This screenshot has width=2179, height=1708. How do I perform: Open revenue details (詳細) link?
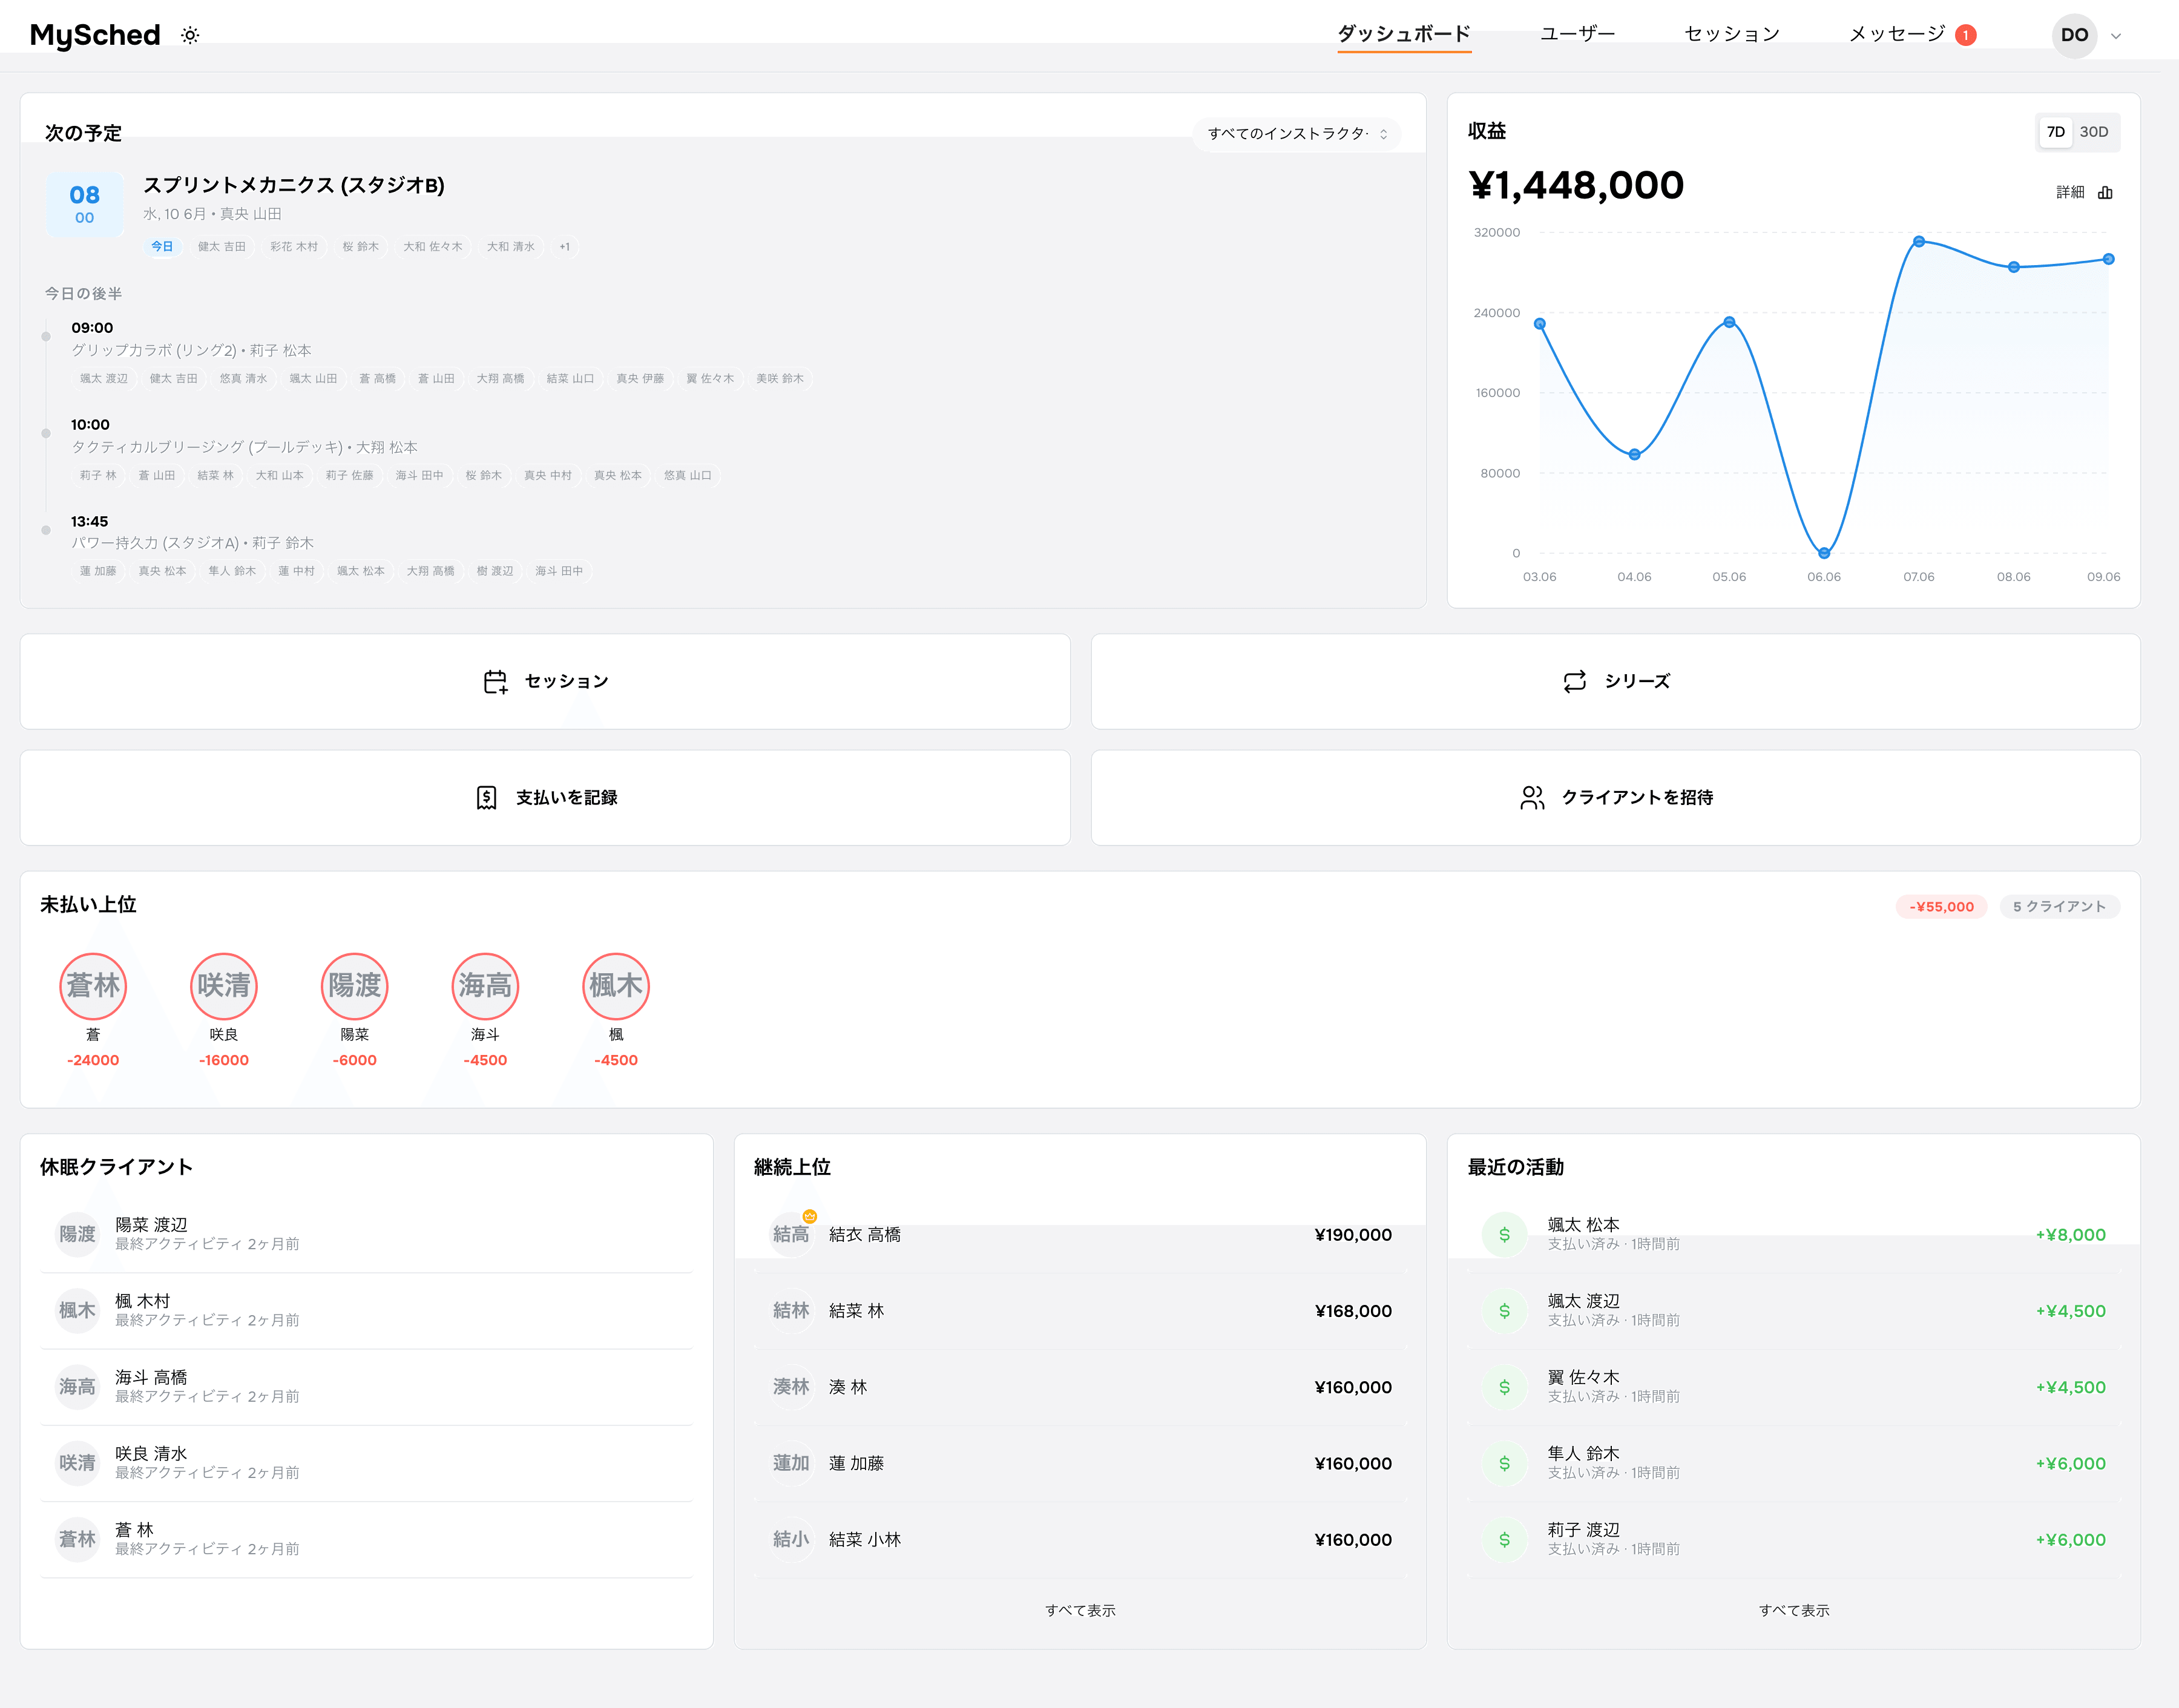click(2070, 192)
